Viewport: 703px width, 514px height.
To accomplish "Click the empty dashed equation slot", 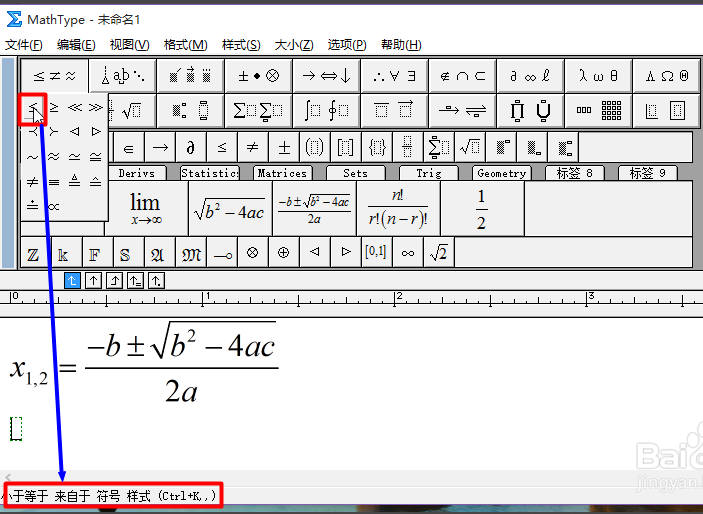I will coord(16,428).
